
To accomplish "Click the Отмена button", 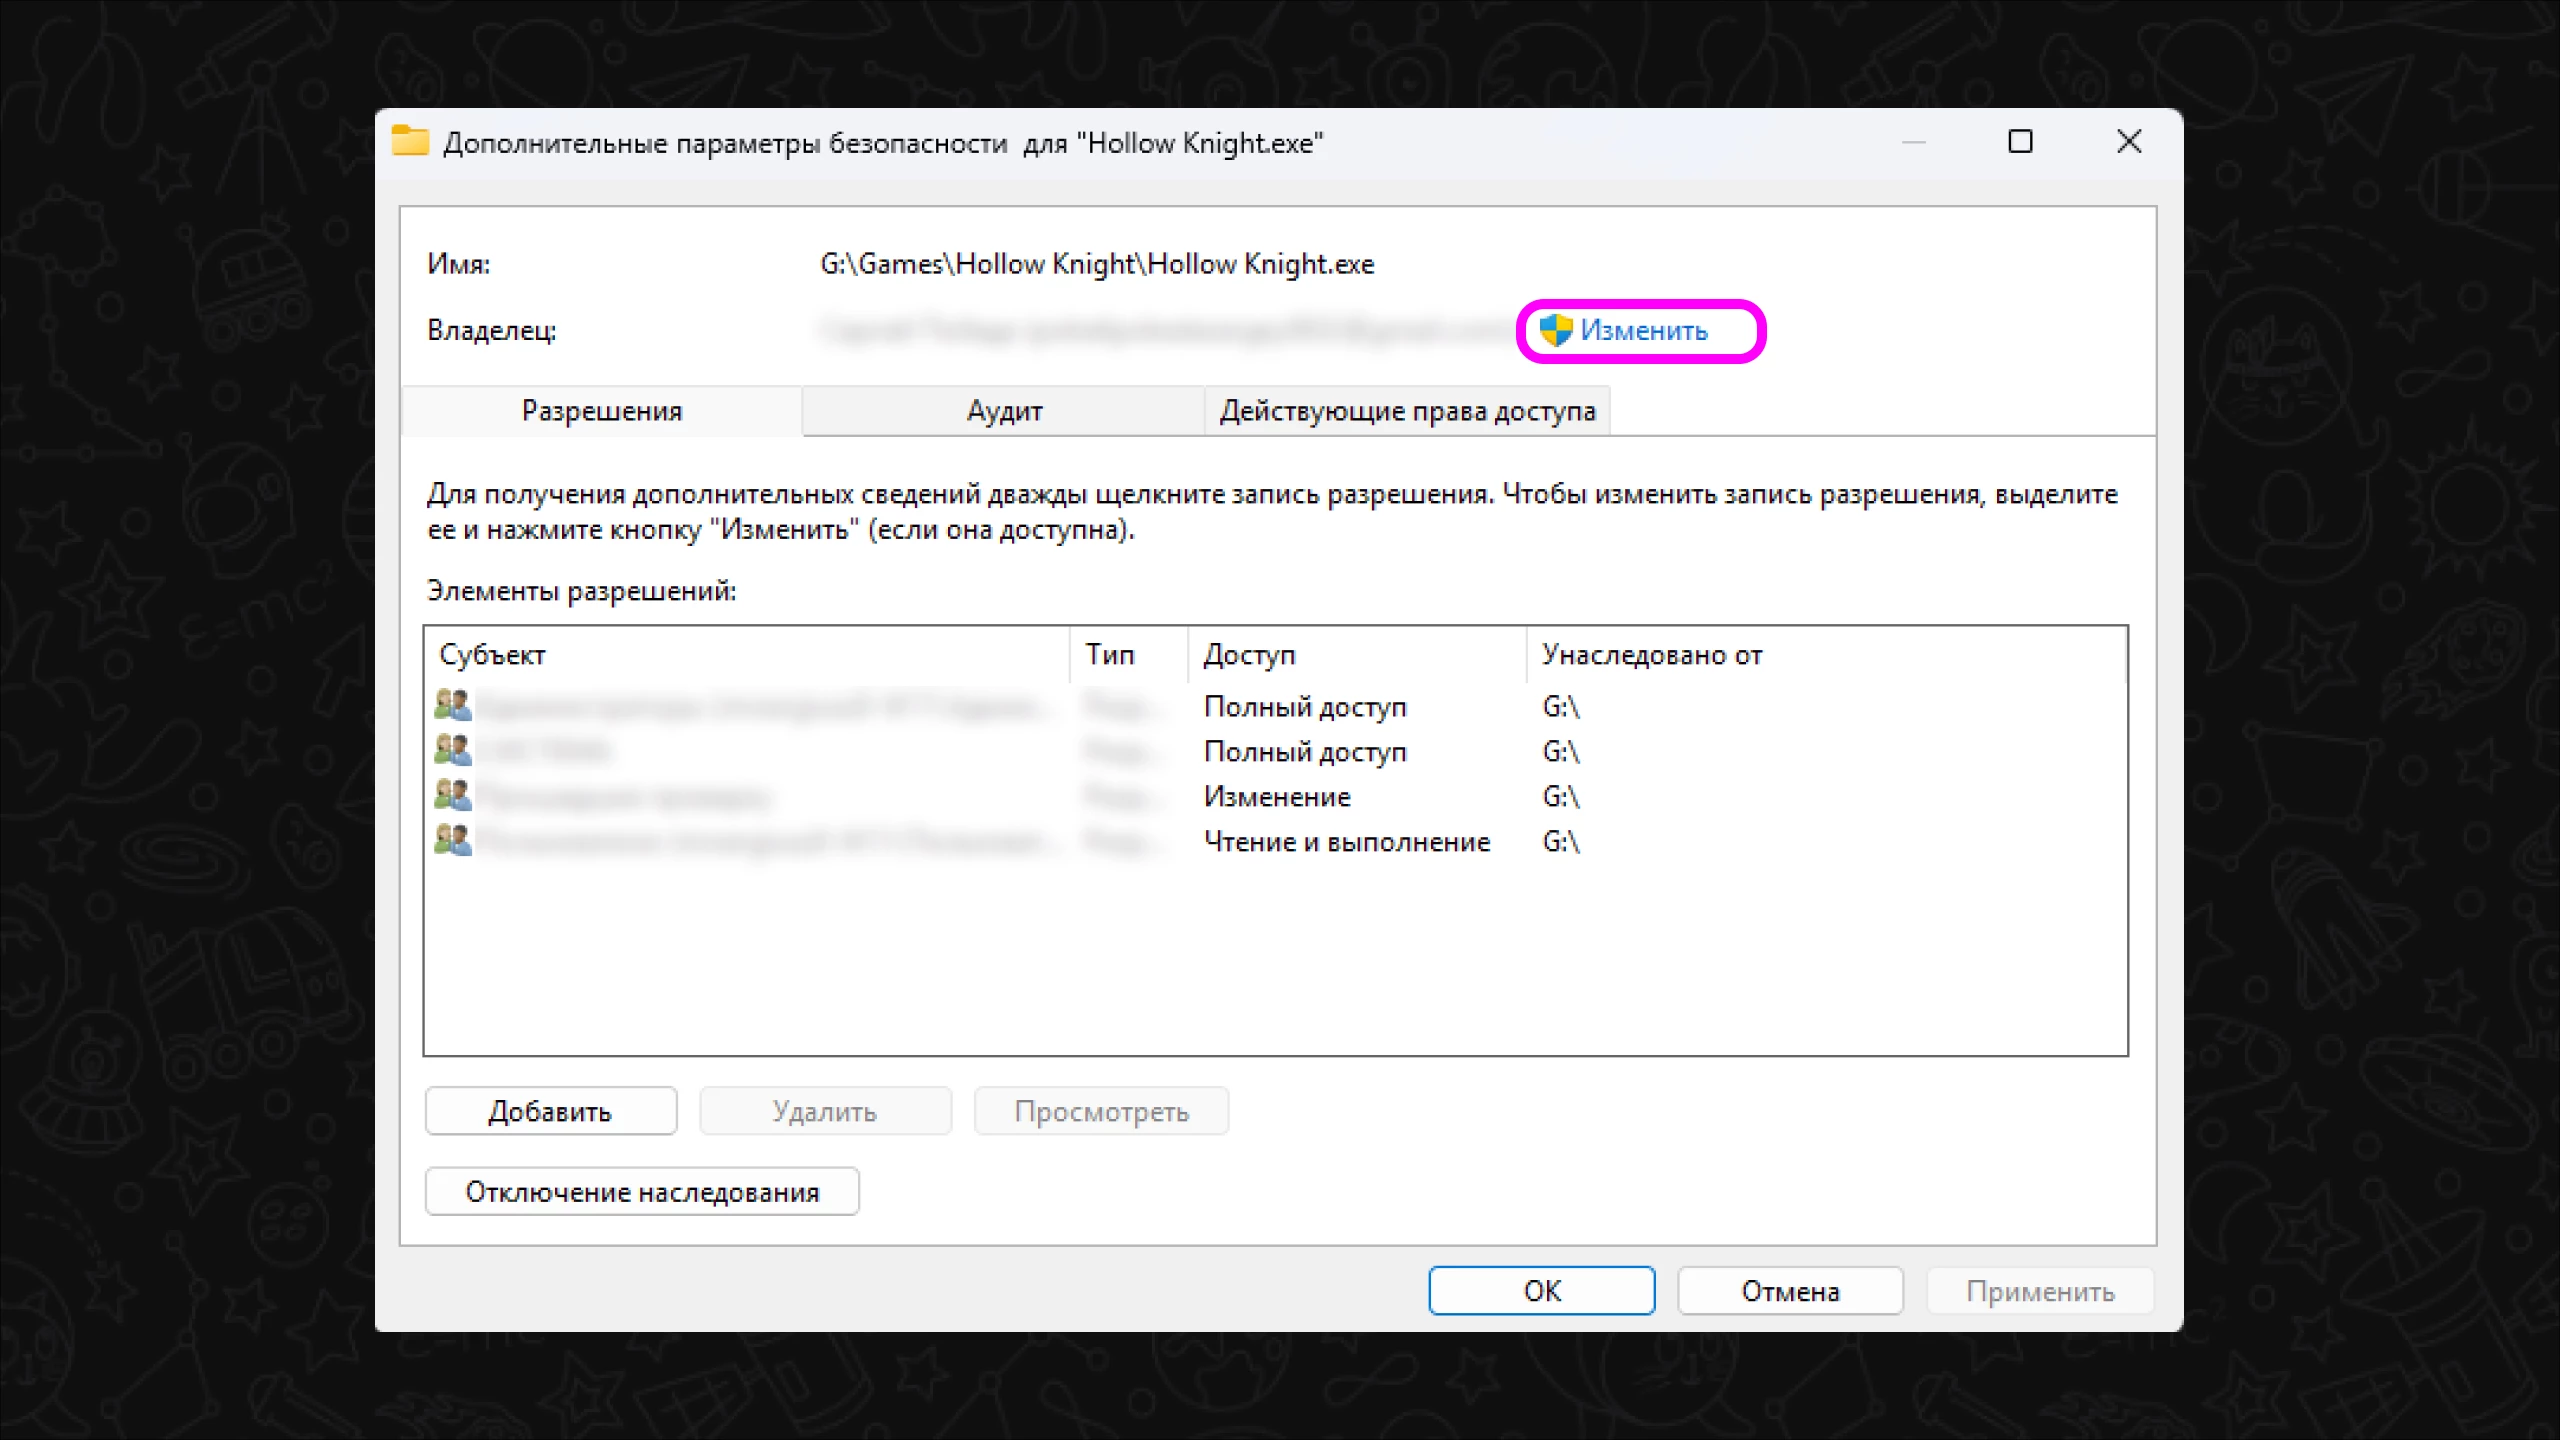I will tap(1790, 1291).
